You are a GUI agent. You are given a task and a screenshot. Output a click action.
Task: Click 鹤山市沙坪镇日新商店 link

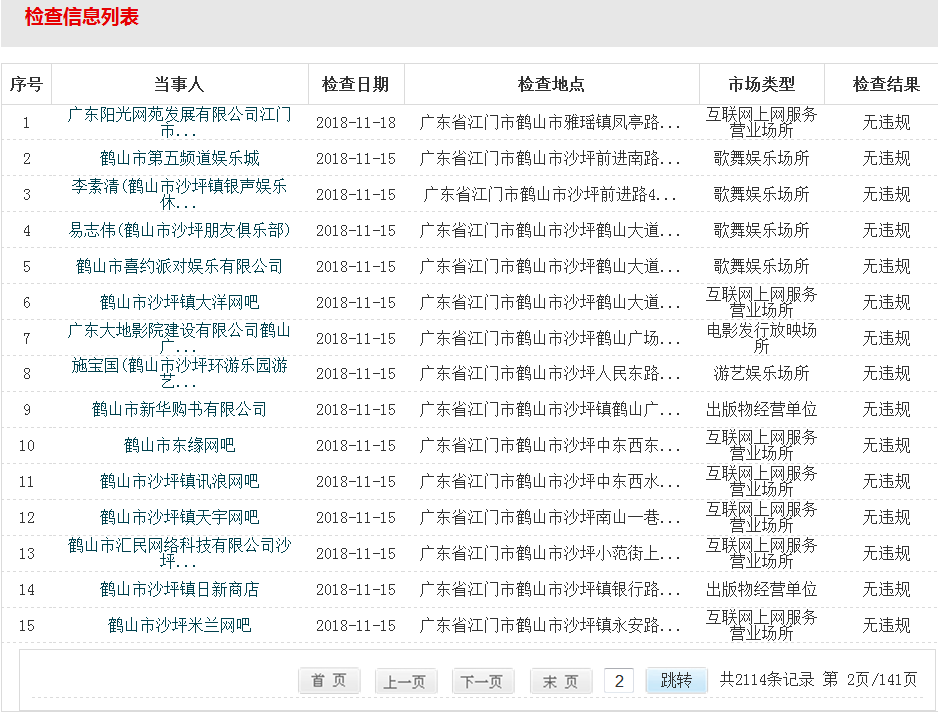coord(179,589)
